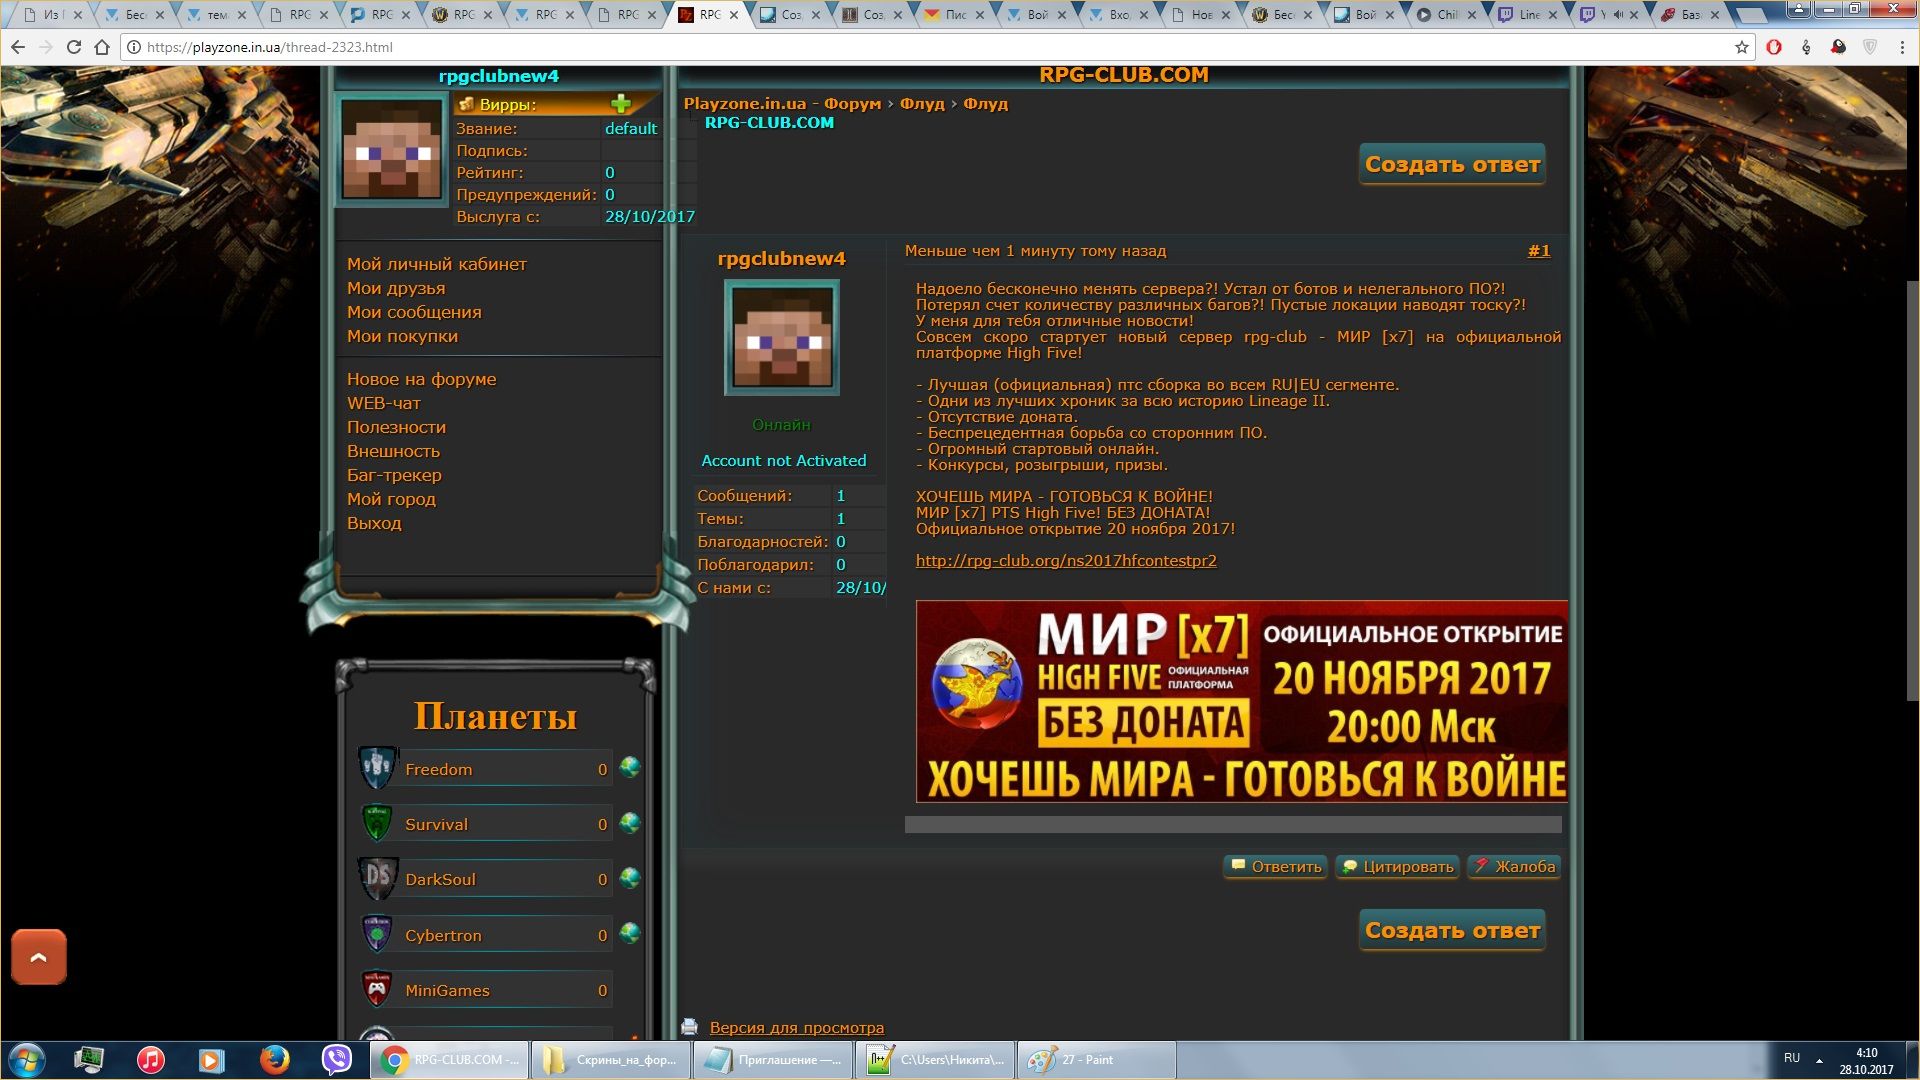
Task: Open the Windows Start menu
Action: click(26, 1060)
